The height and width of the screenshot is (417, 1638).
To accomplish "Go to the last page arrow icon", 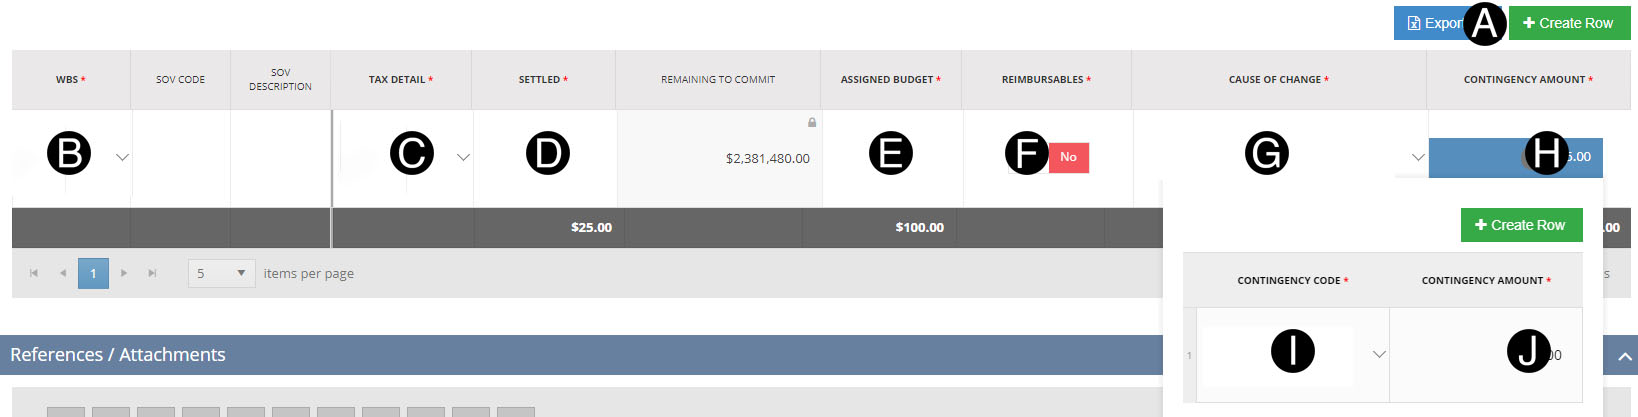I will tap(152, 273).
